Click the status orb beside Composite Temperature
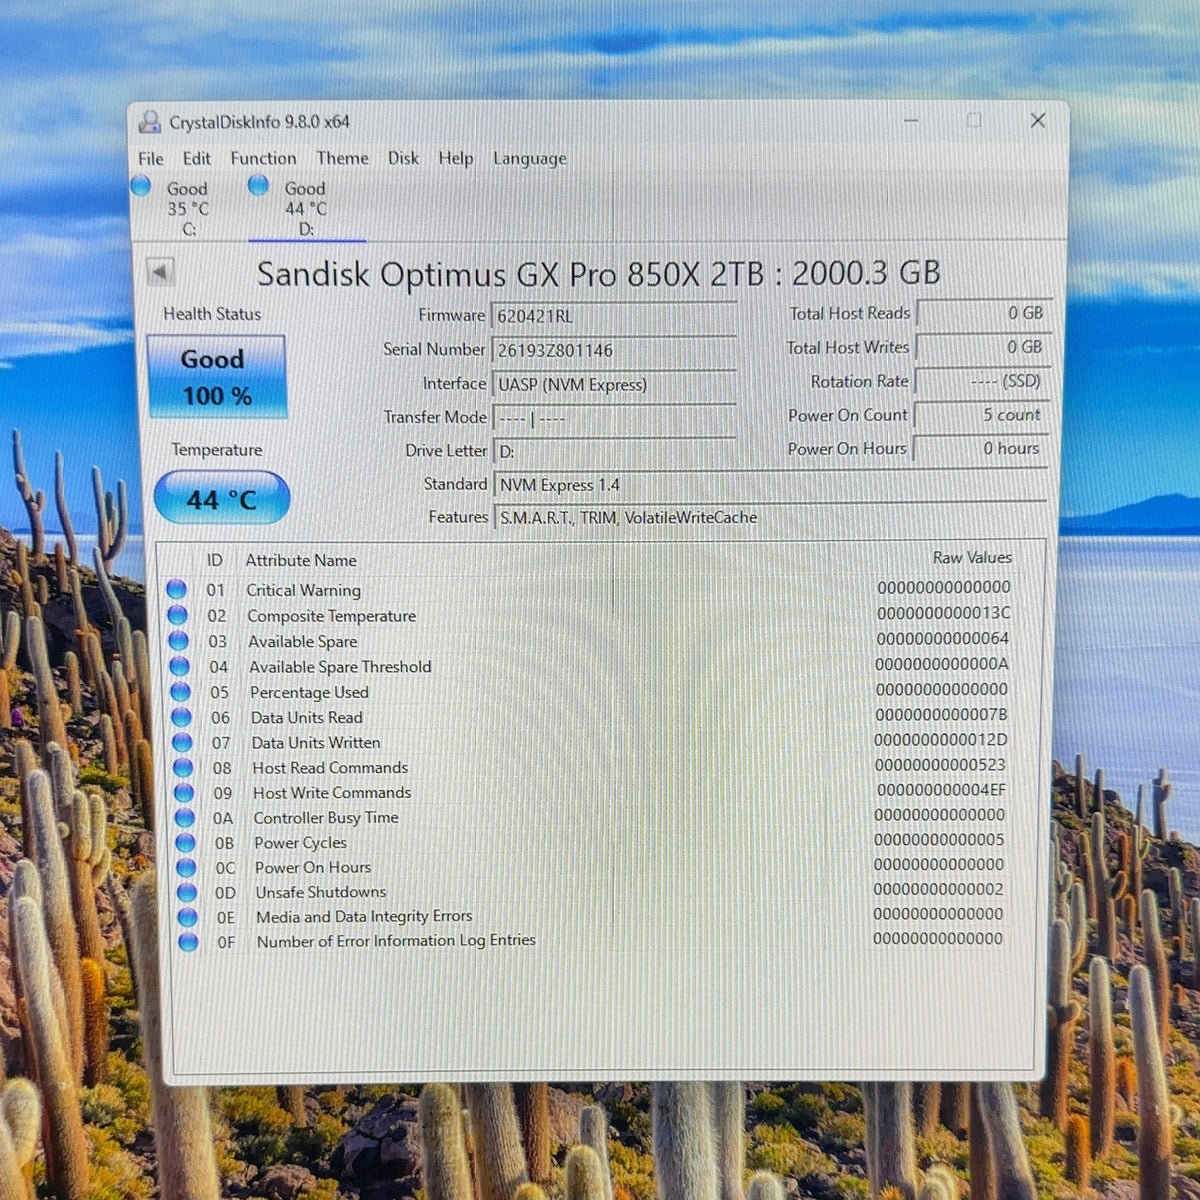Image resolution: width=1200 pixels, height=1200 pixels. tap(178, 615)
